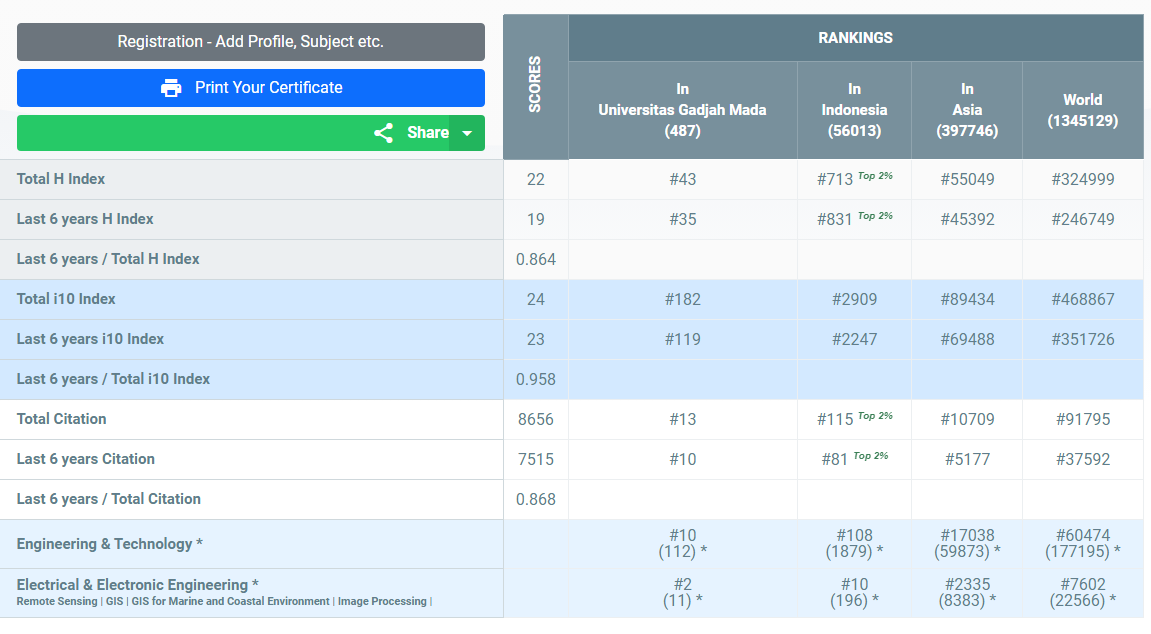Select the In Asia column header
1151x634 pixels.
(966, 110)
